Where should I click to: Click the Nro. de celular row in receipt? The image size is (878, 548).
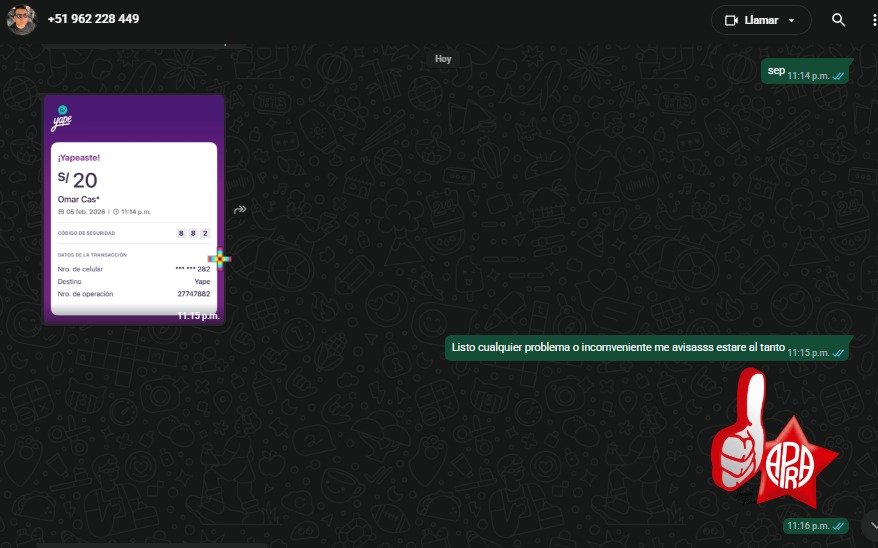(134, 269)
